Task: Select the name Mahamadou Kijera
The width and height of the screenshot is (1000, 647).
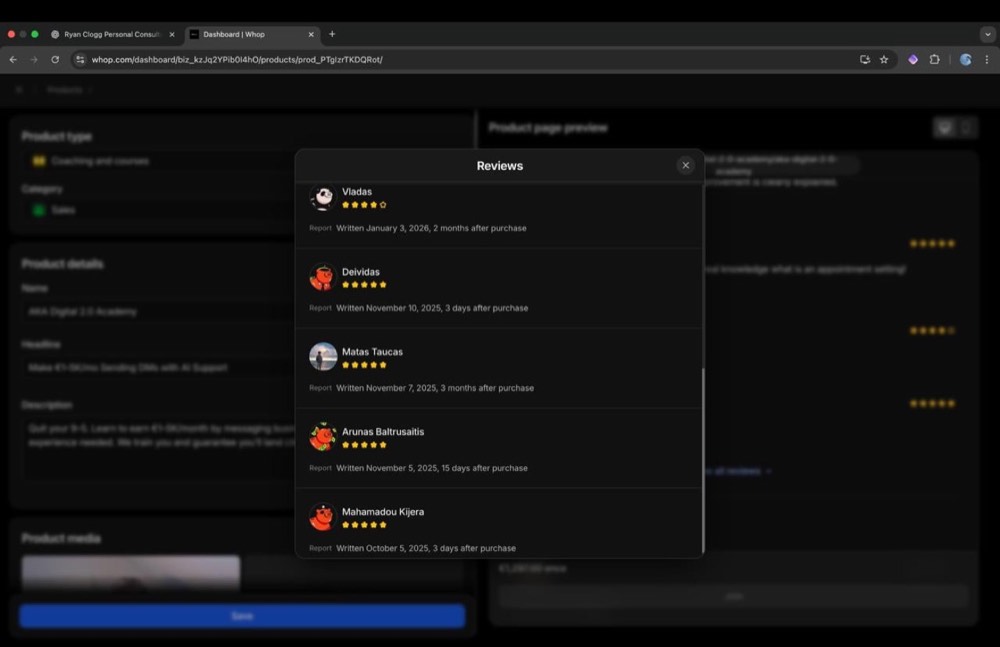Action: (383, 512)
